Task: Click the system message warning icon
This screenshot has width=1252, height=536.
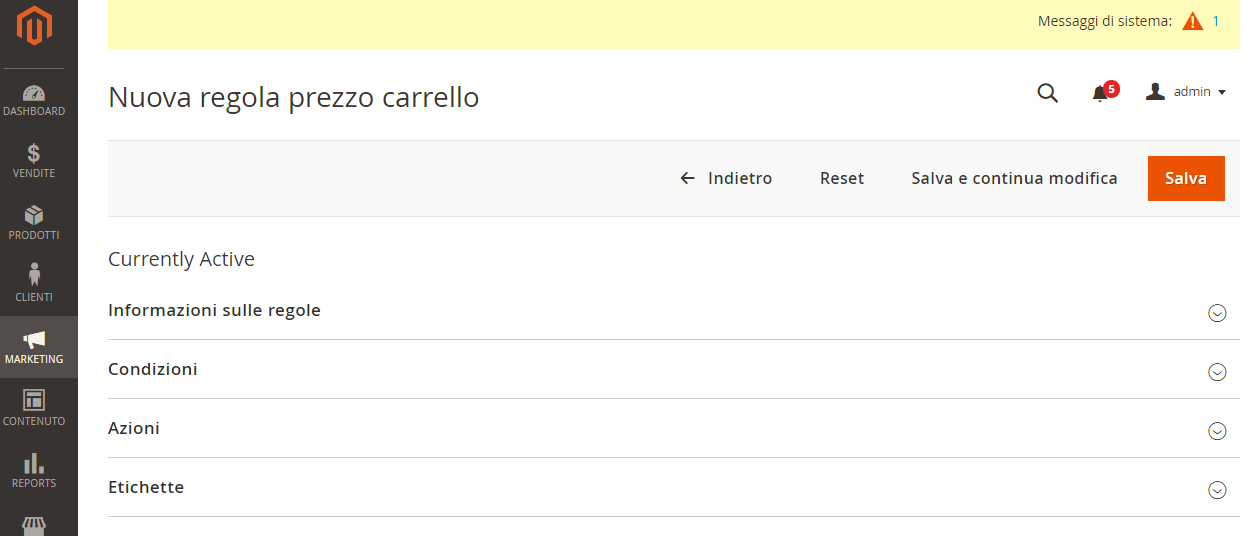Action: 1192,21
